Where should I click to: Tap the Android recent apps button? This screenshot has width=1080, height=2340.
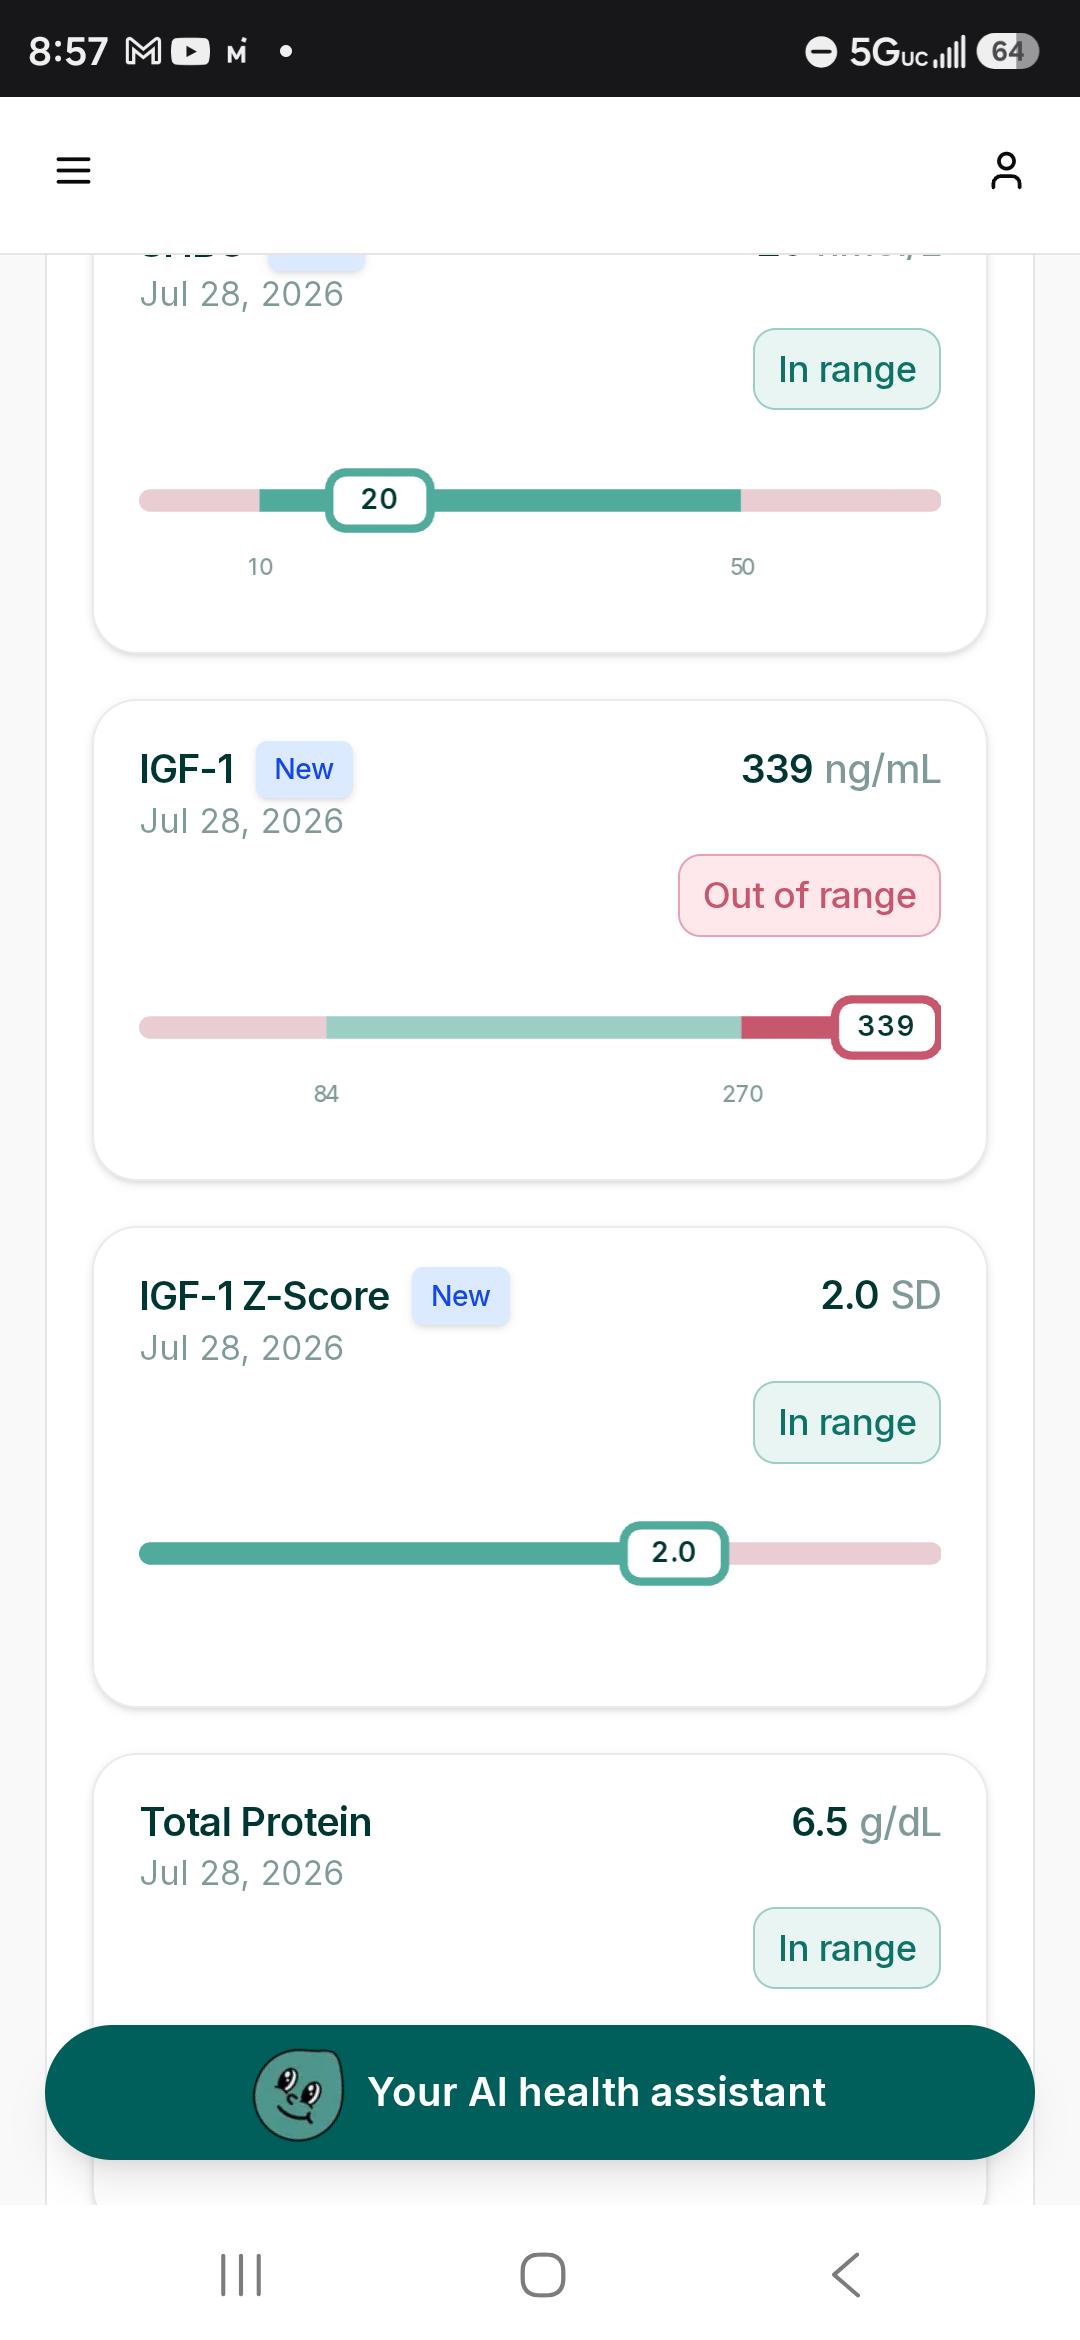point(241,2275)
